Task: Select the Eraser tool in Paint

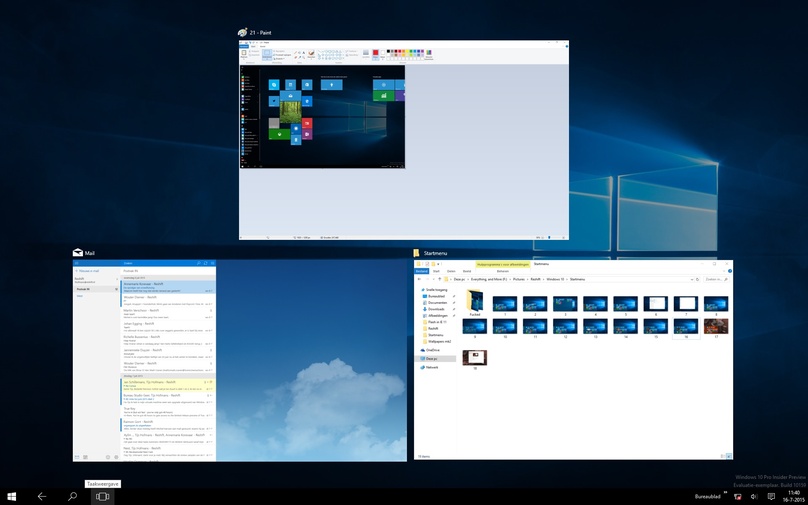Action: [x=296, y=57]
